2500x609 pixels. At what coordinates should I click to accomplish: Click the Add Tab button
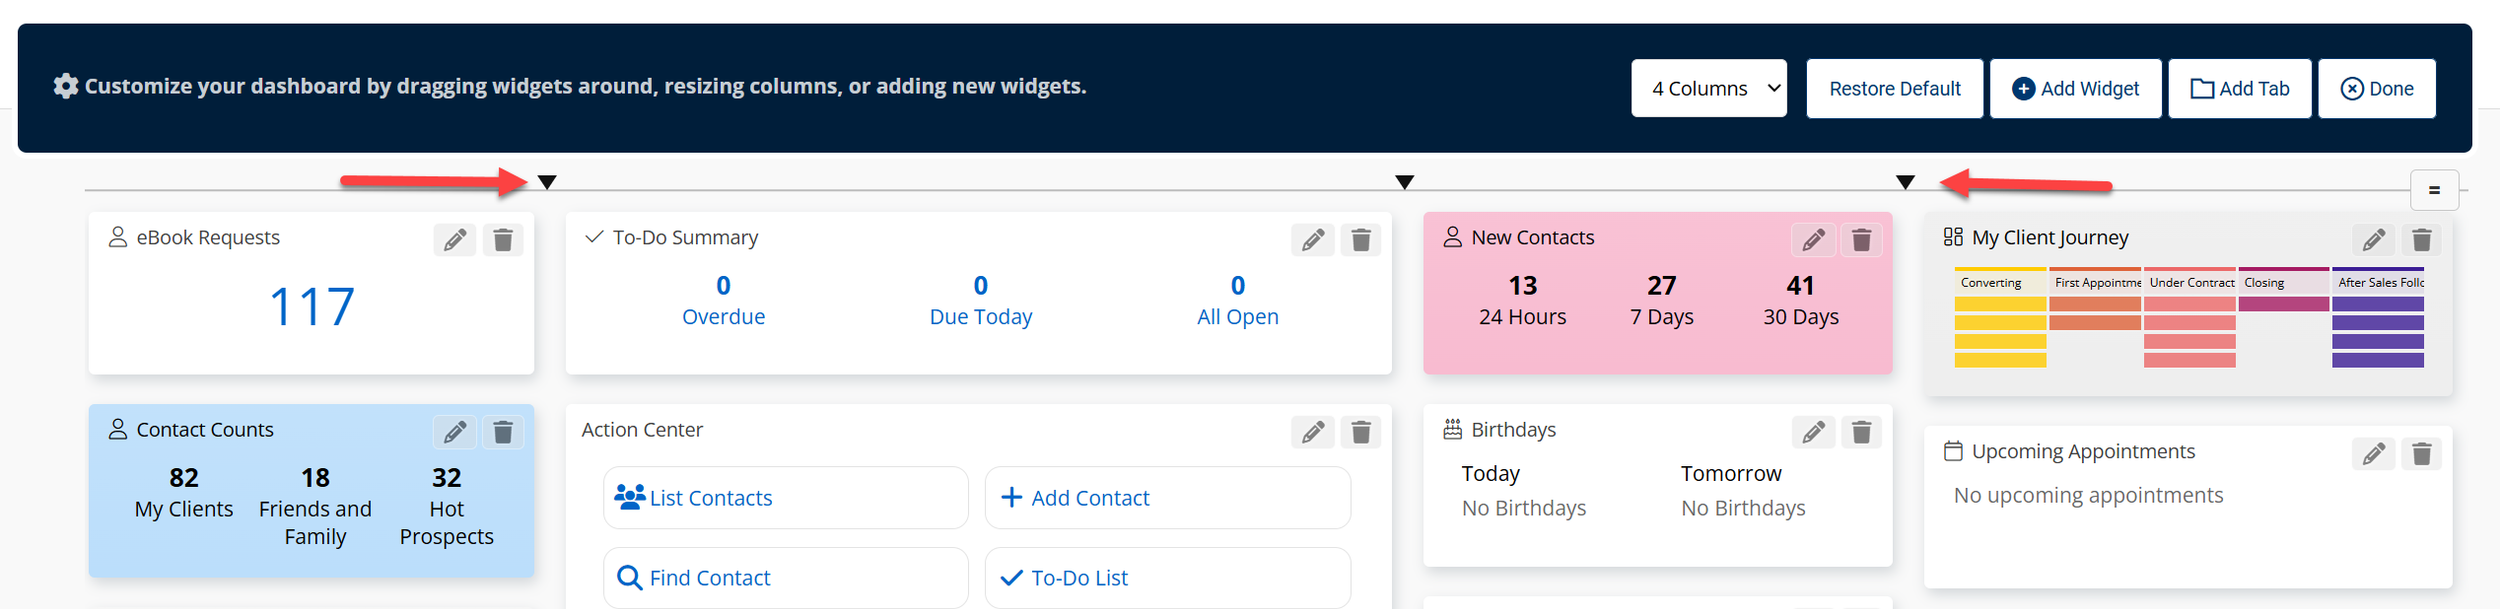pos(2240,88)
